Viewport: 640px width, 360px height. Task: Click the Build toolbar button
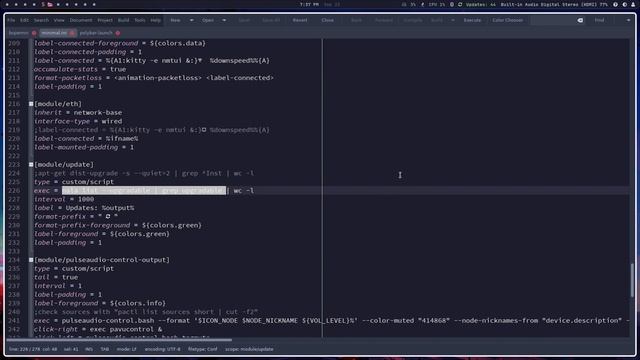click(x=437, y=20)
